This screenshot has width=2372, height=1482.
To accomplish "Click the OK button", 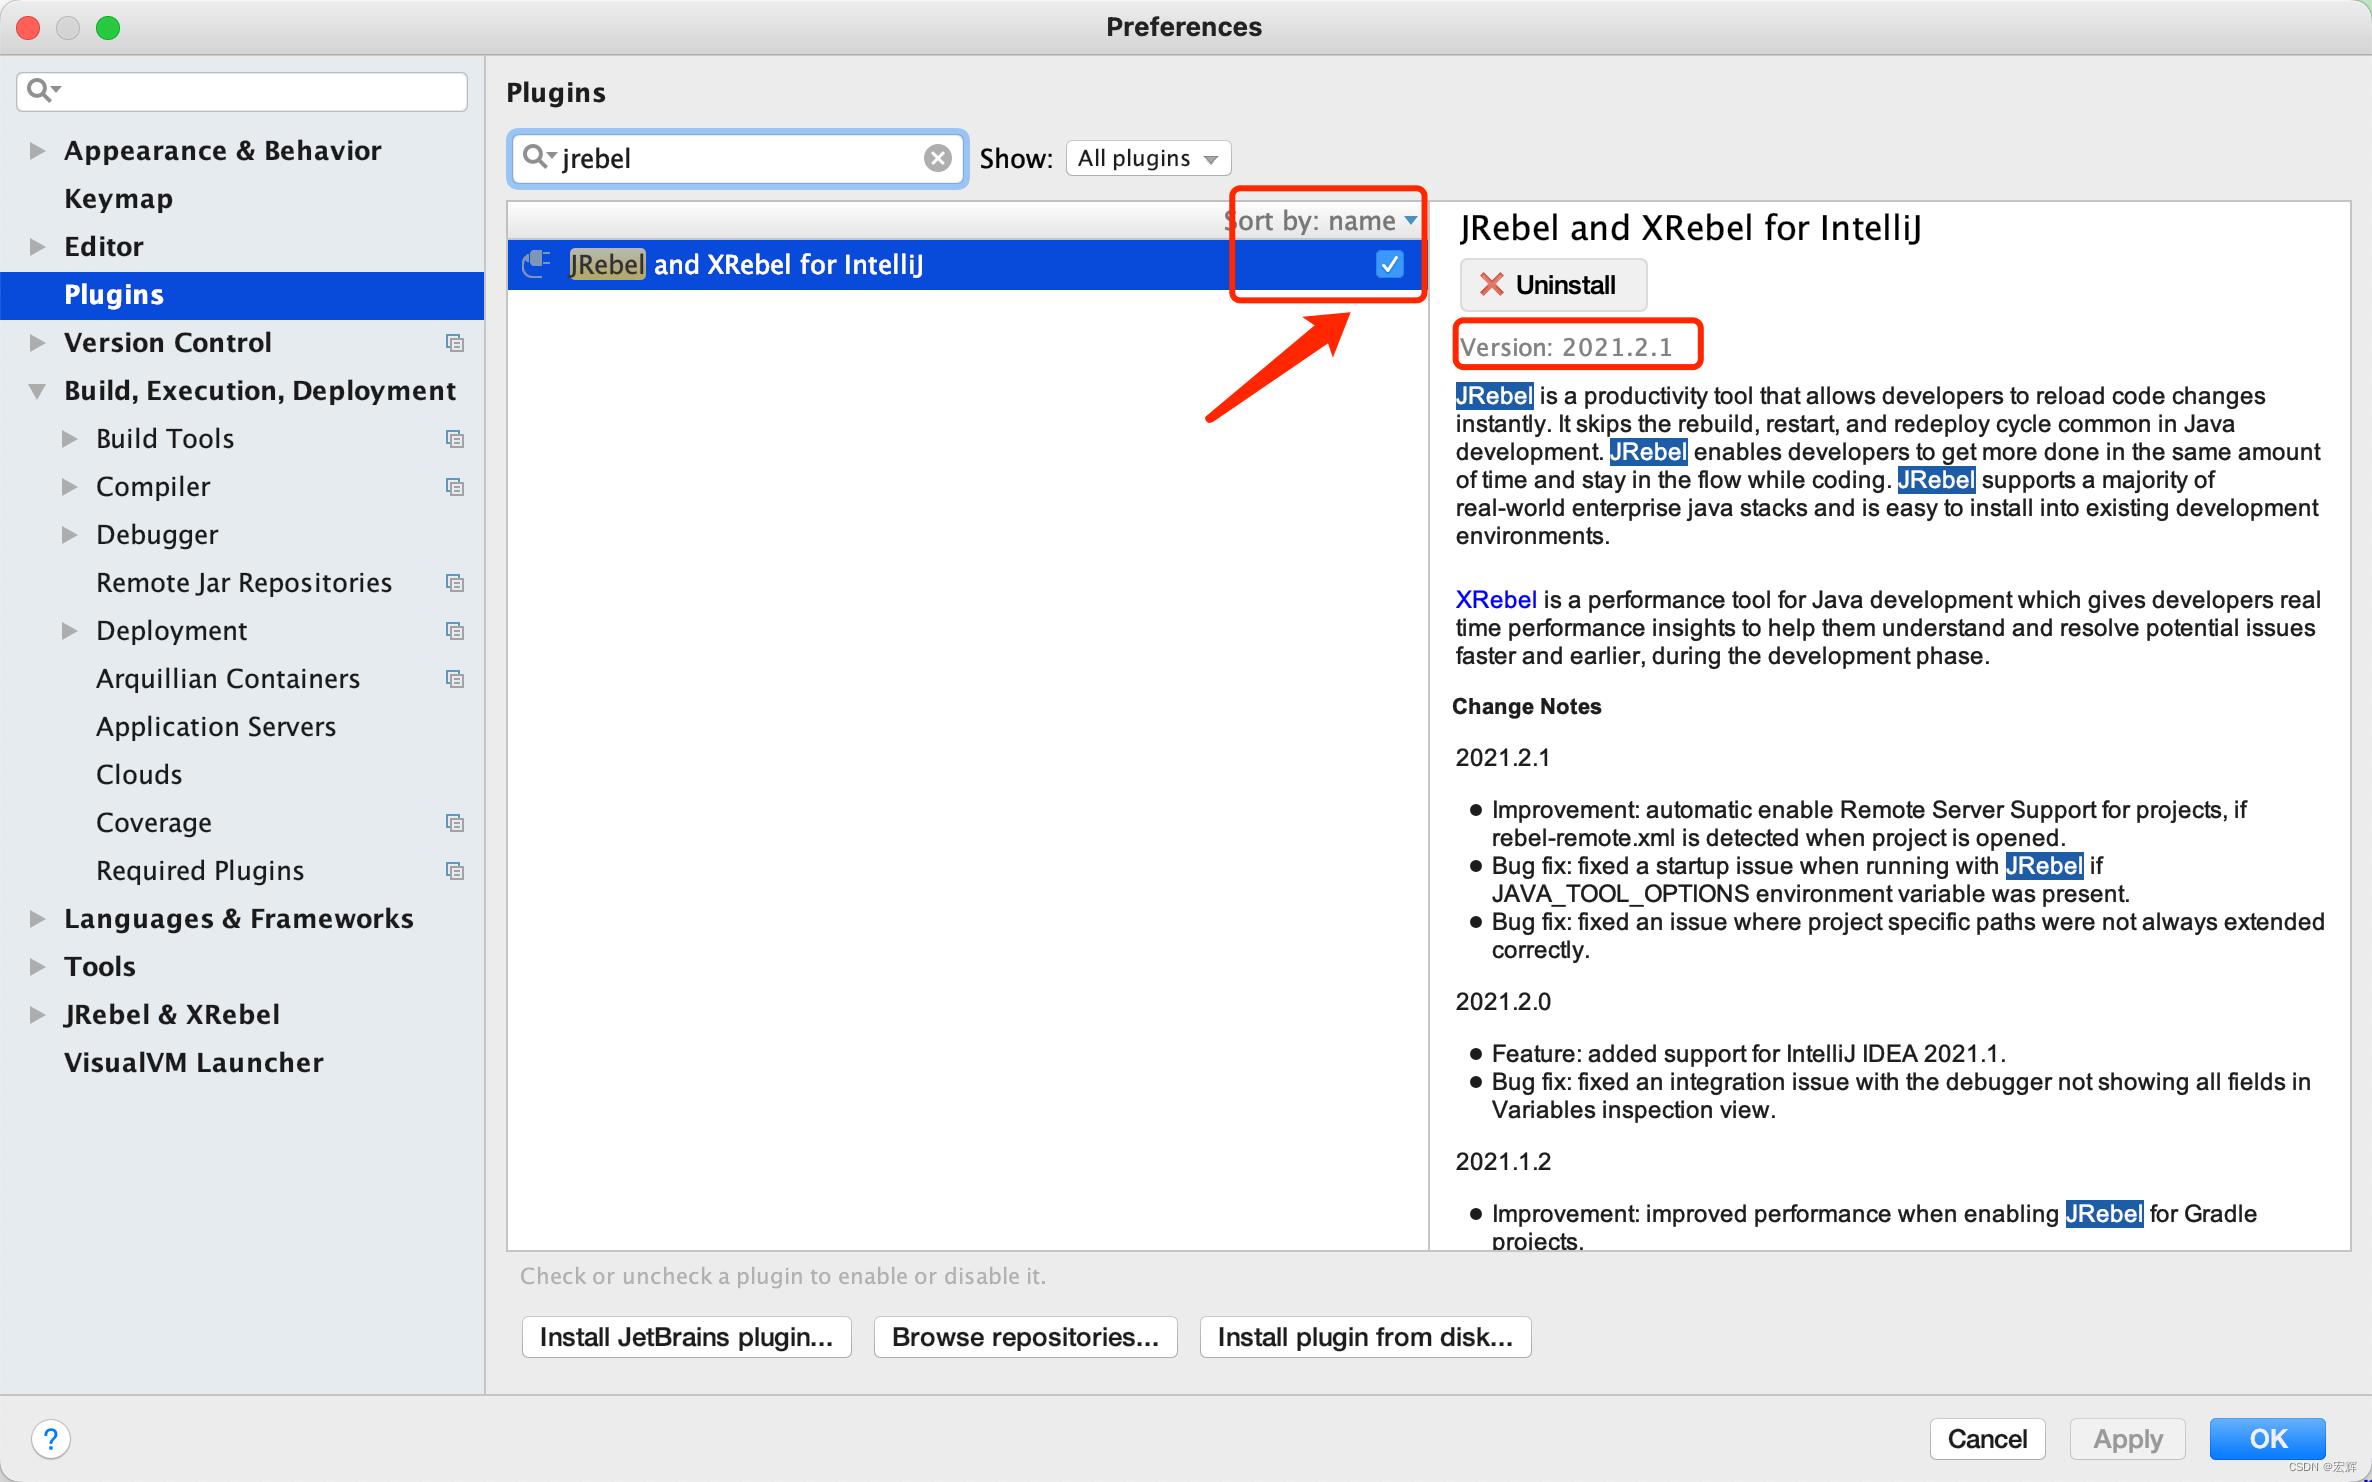I will [2267, 1439].
